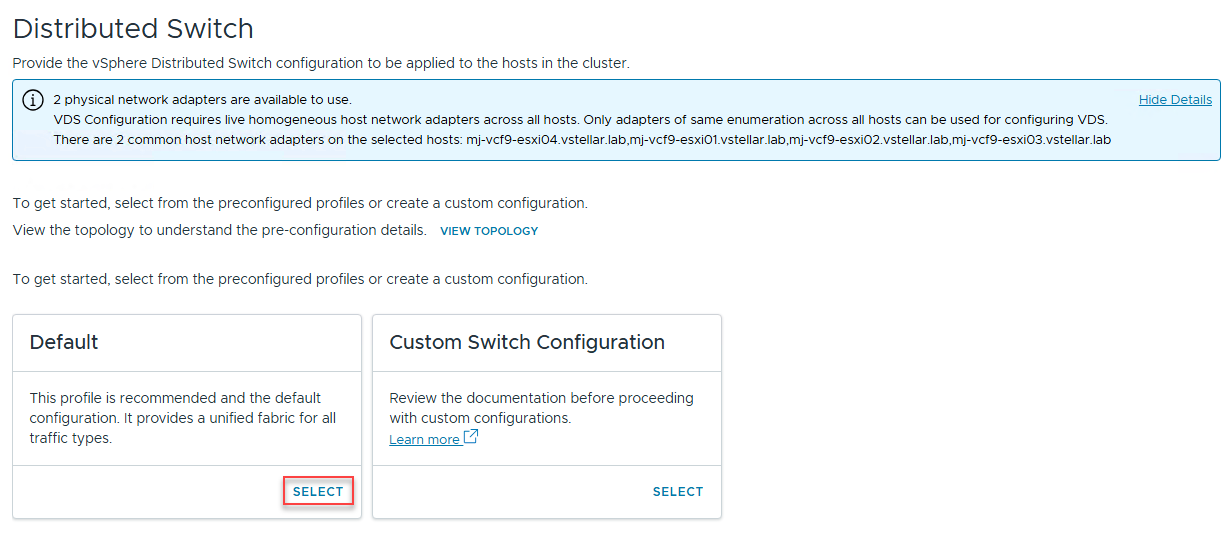Click the external link icon beside Learn more
This screenshot has width=1232, height=549.
click(471, 437)
